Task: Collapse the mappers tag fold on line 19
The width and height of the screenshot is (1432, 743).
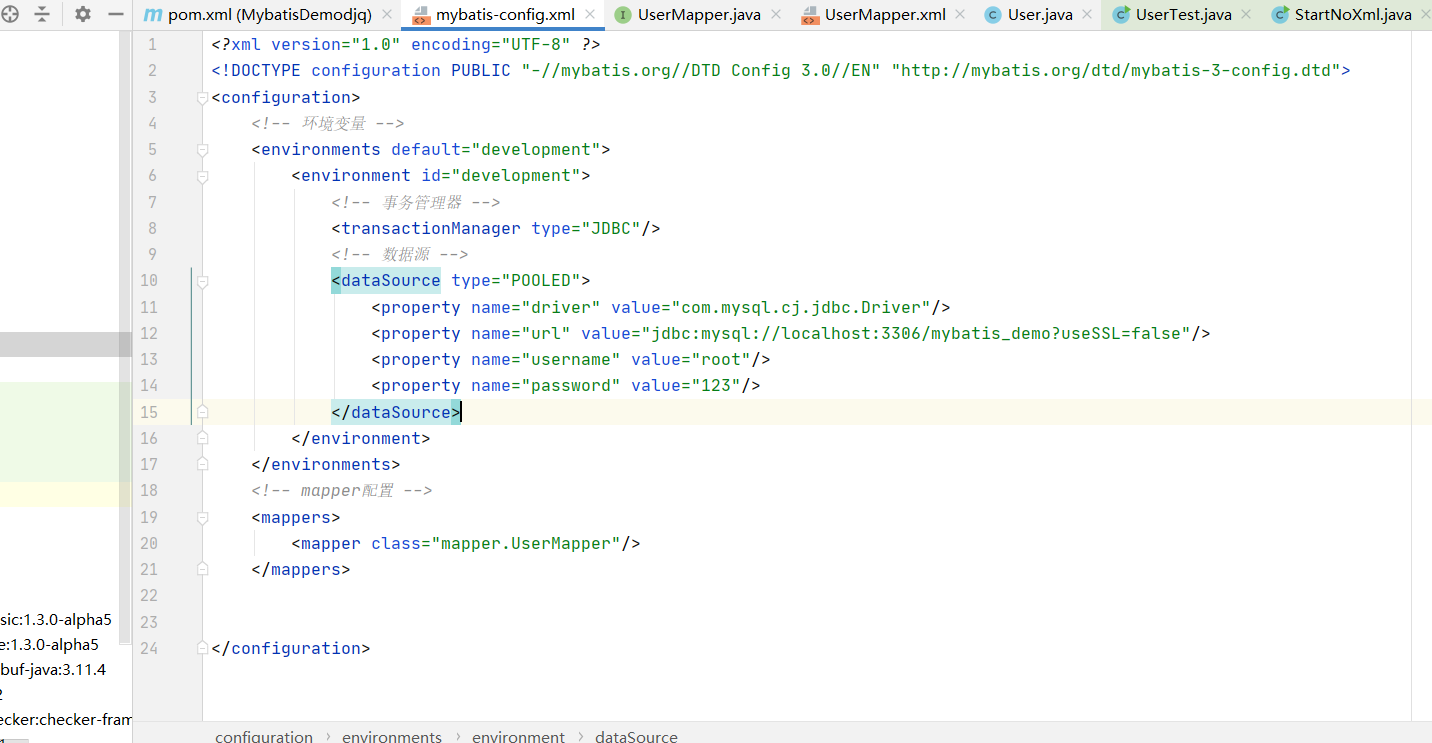Action: pos(202,517)
